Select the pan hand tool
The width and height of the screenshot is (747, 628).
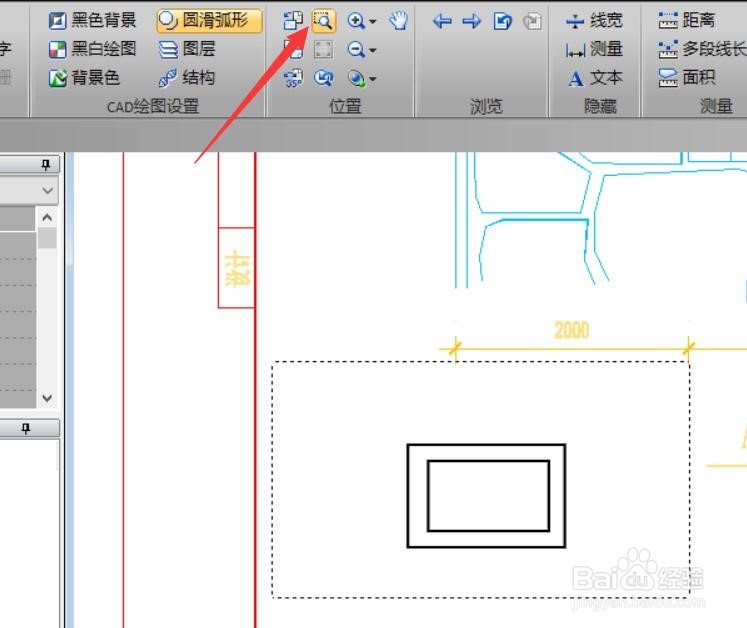(398, 20)
